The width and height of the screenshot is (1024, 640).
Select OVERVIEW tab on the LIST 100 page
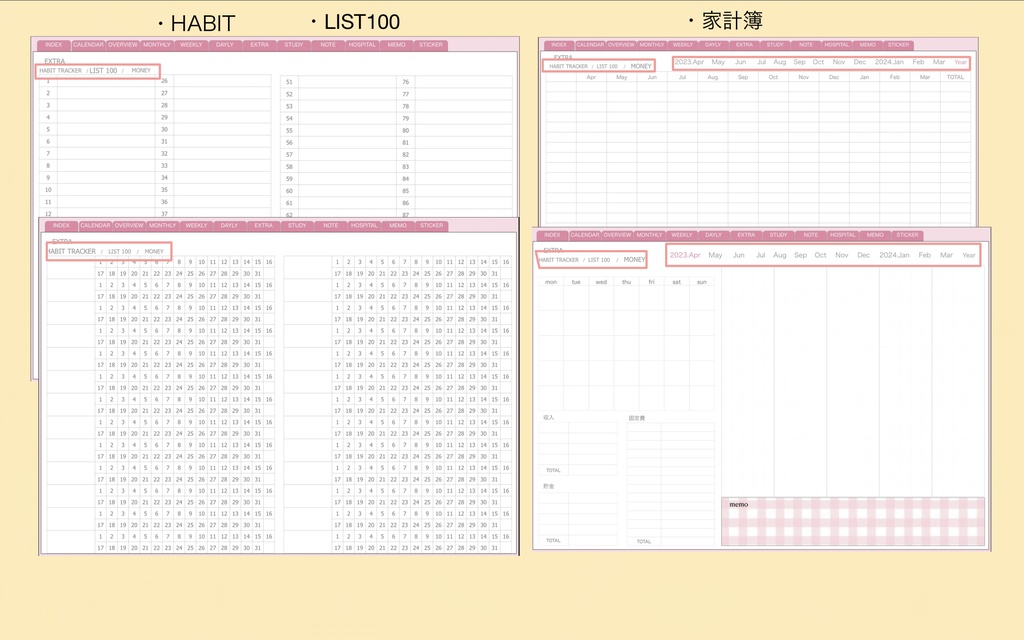[123, 45]
